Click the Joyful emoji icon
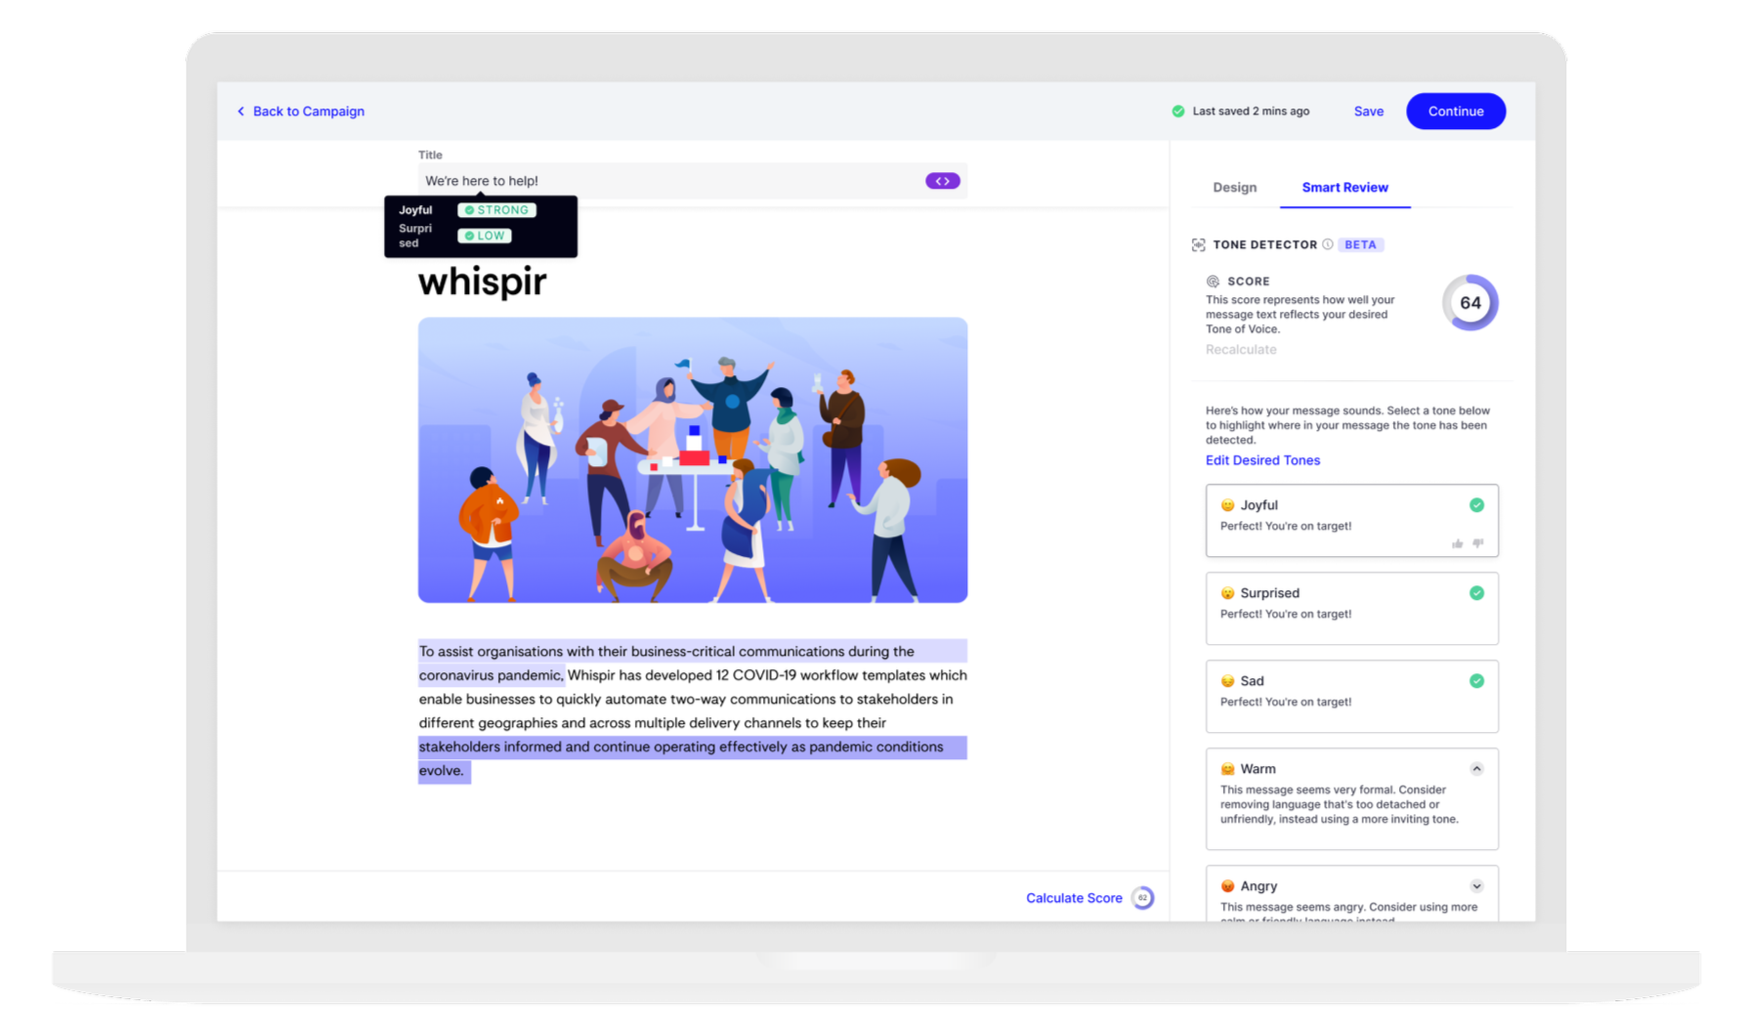This screenshot has height=1036, width=1745. 1227,505
